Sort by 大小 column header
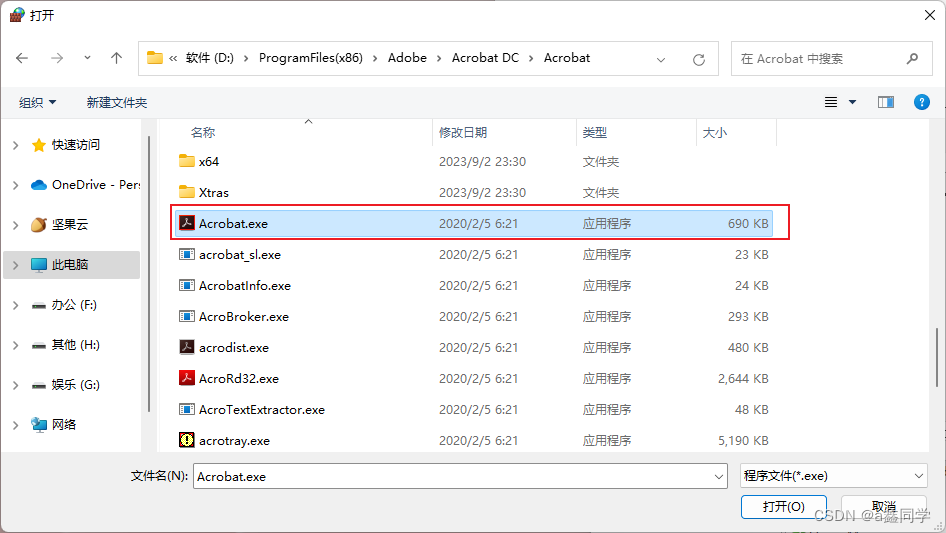Screen dimensions: 946x533 715,132
